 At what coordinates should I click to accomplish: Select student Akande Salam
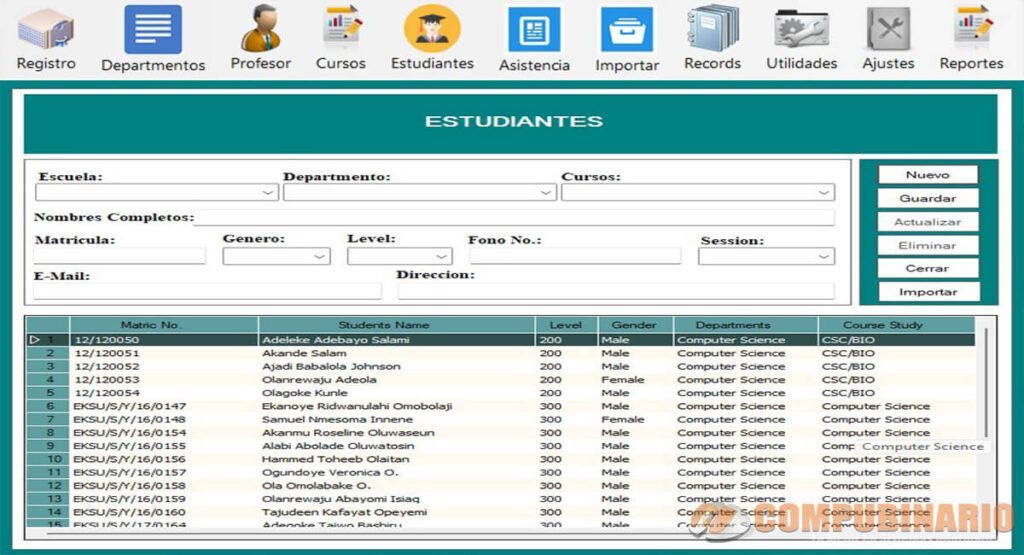tap(396, 353)
